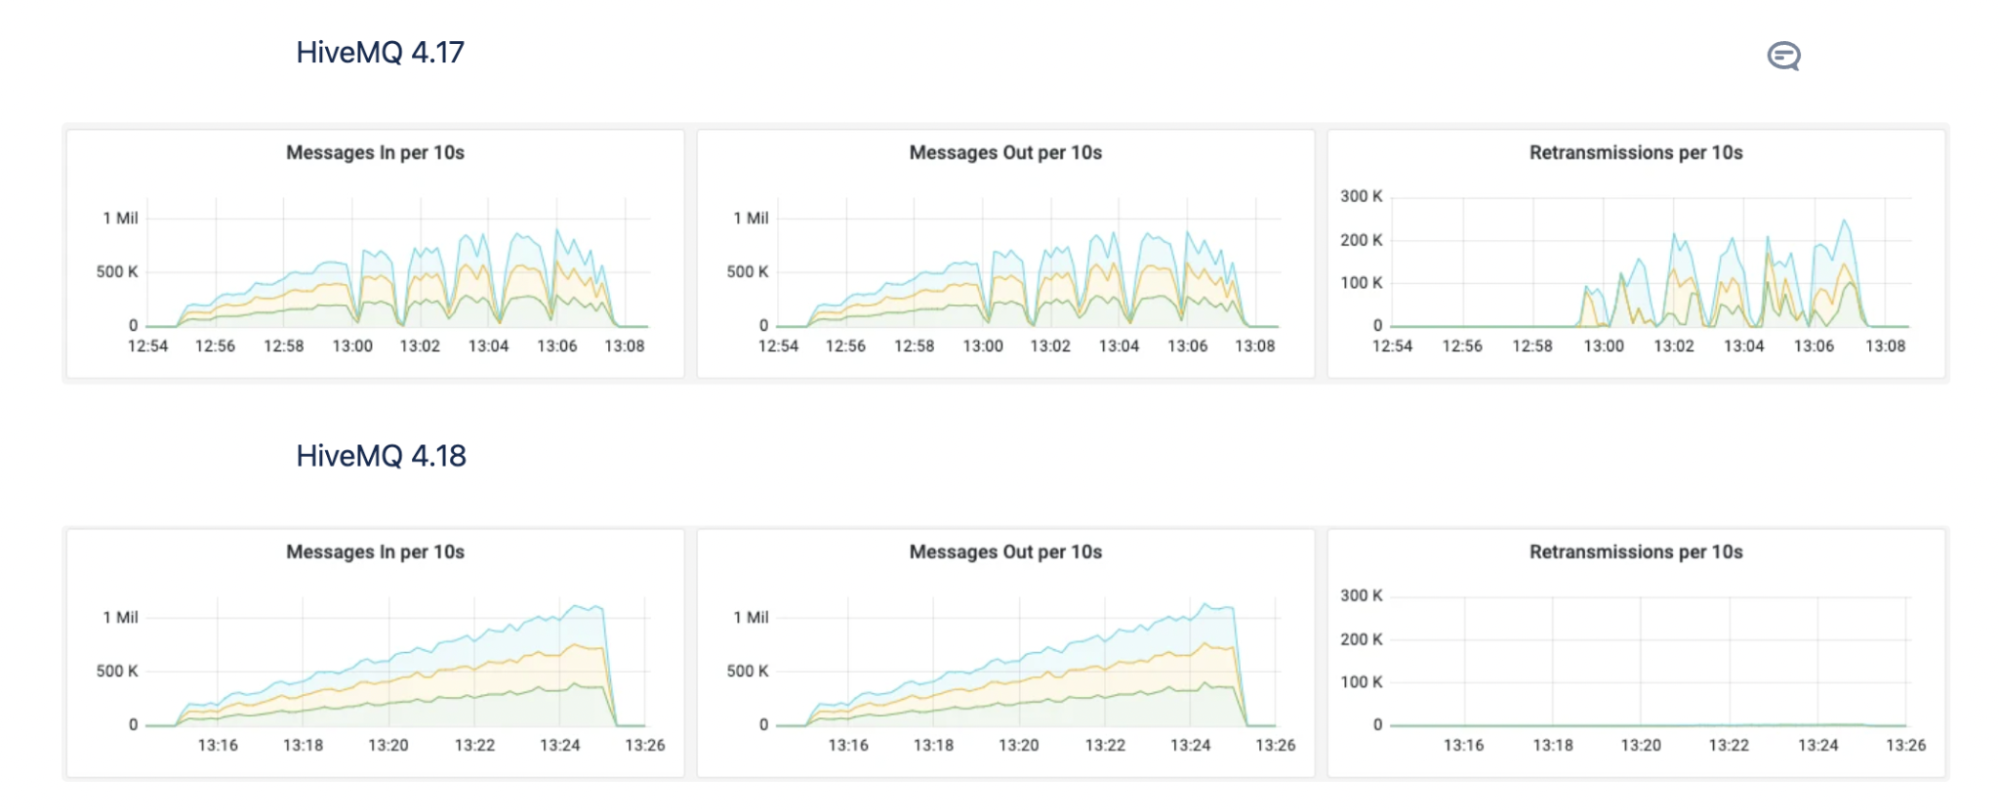The height and width of the screenshot is (812, 1999).
Task: Click 13:16 tick on 4.18 Retransmissions chart
Action: (x=1464, y=745)
